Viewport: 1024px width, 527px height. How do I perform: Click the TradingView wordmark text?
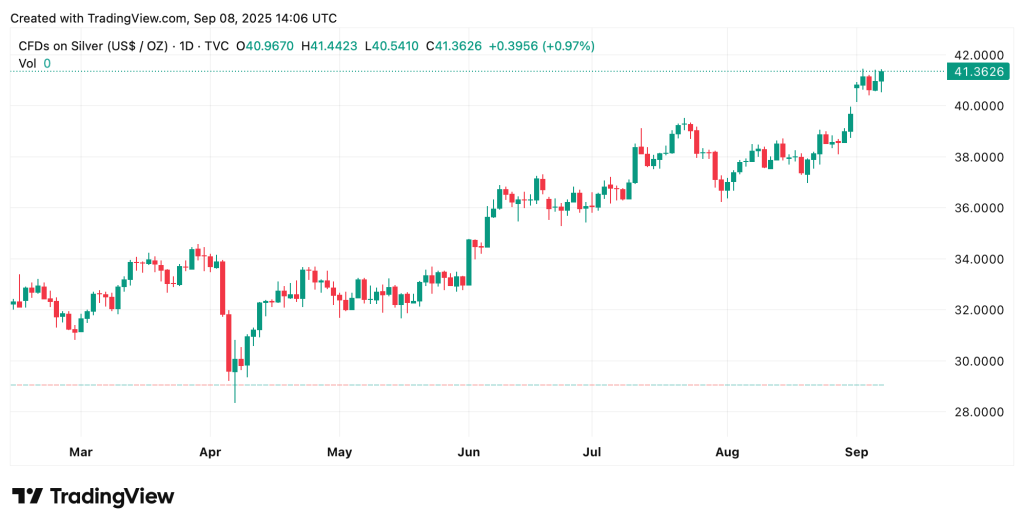[x=111, y=496]
